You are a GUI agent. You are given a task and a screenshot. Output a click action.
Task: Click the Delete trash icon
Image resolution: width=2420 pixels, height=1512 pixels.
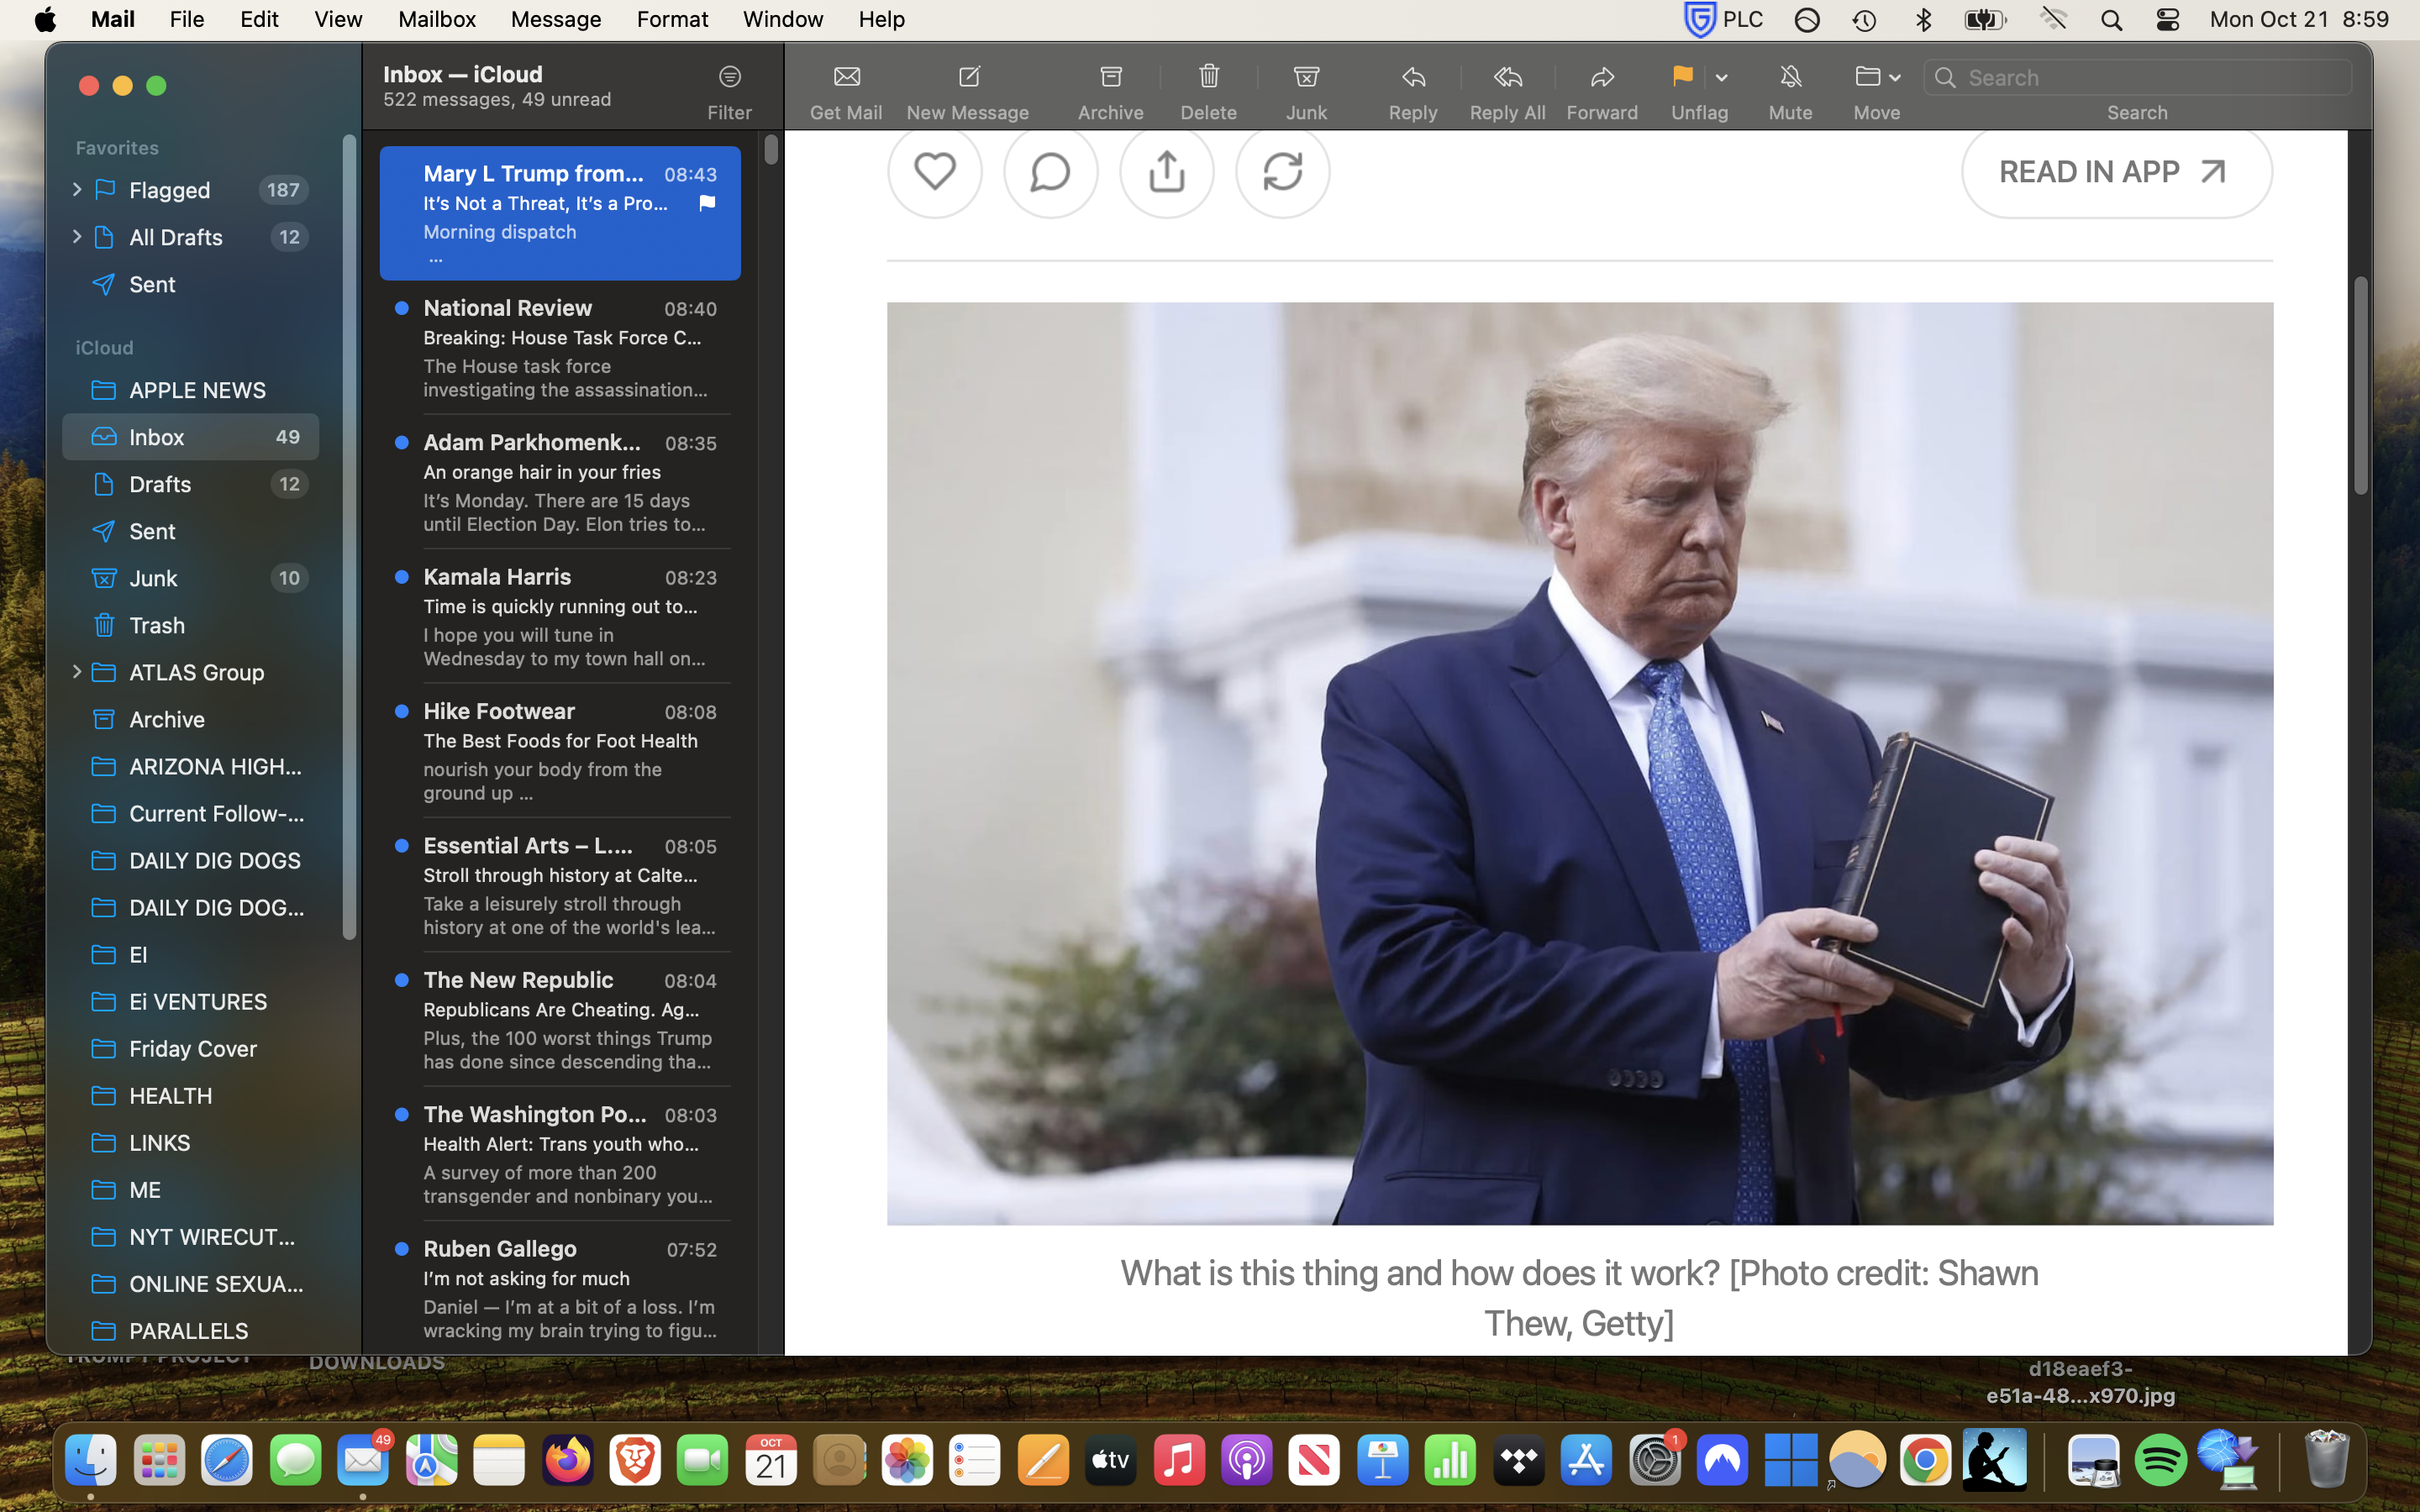1208,77
